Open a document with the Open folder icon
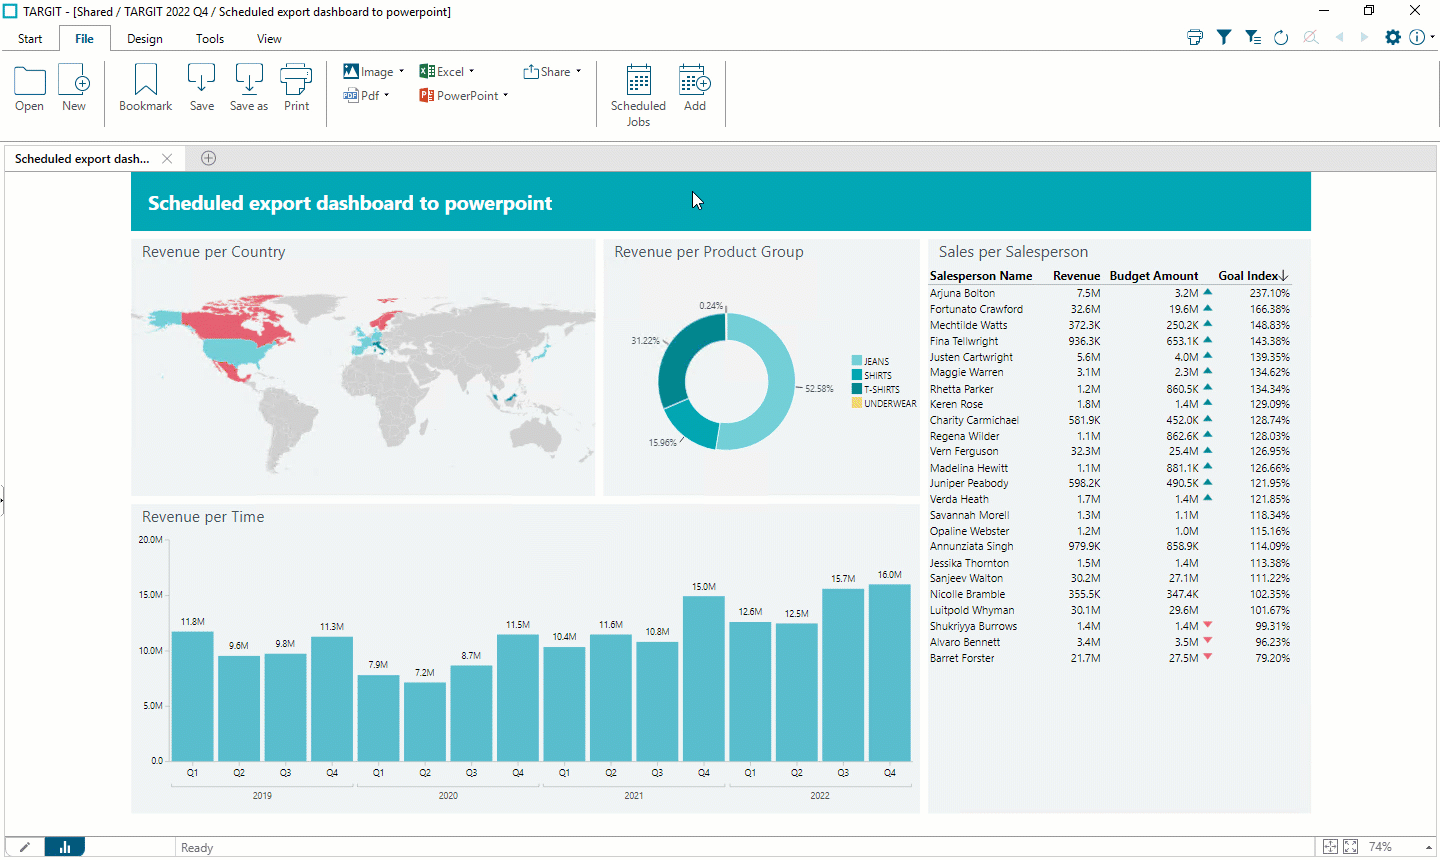 point(29,88)
